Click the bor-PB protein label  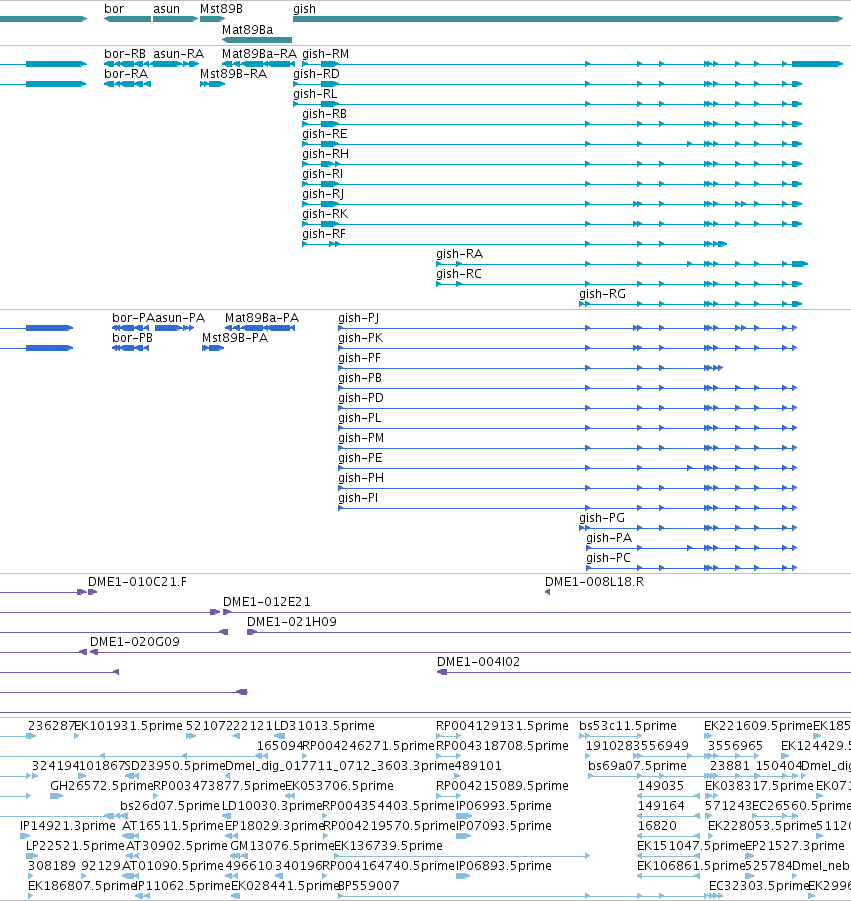pyautogui.click(x=132, y=338)
